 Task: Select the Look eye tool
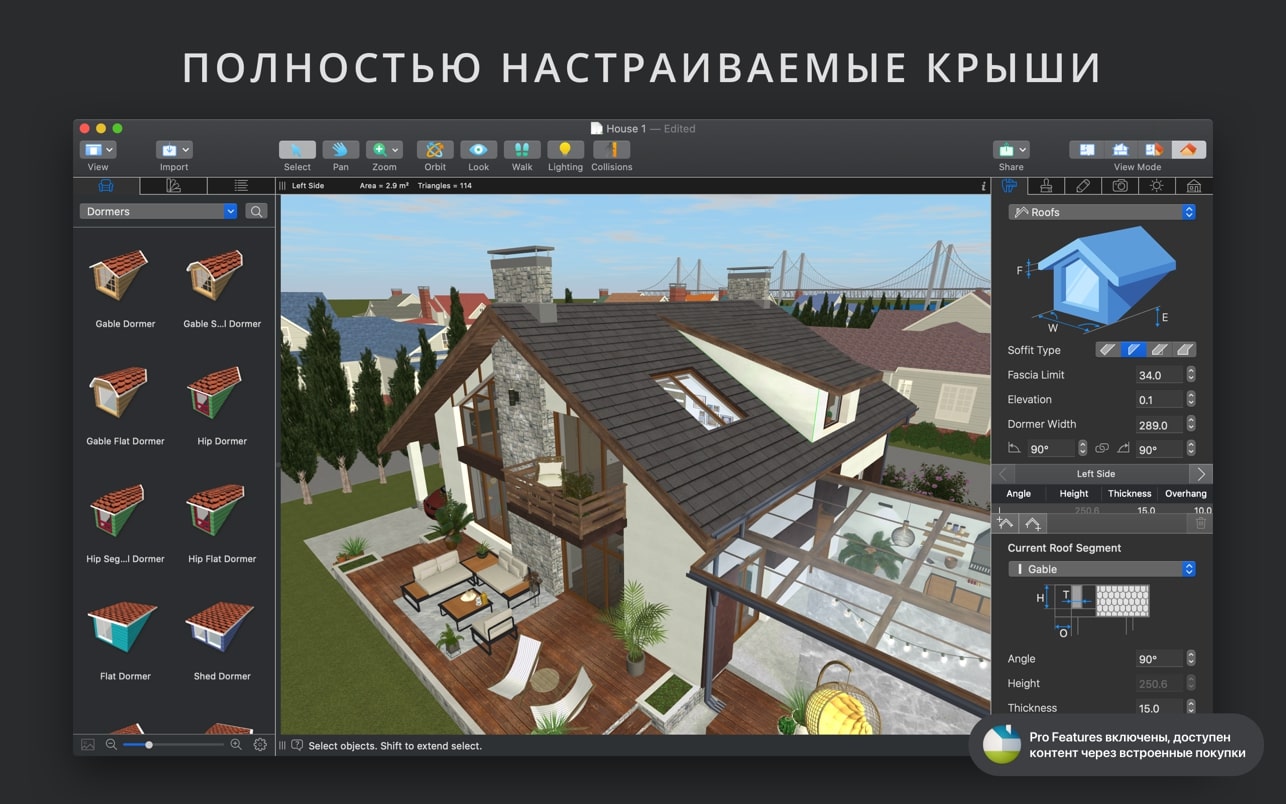(478, 150)
